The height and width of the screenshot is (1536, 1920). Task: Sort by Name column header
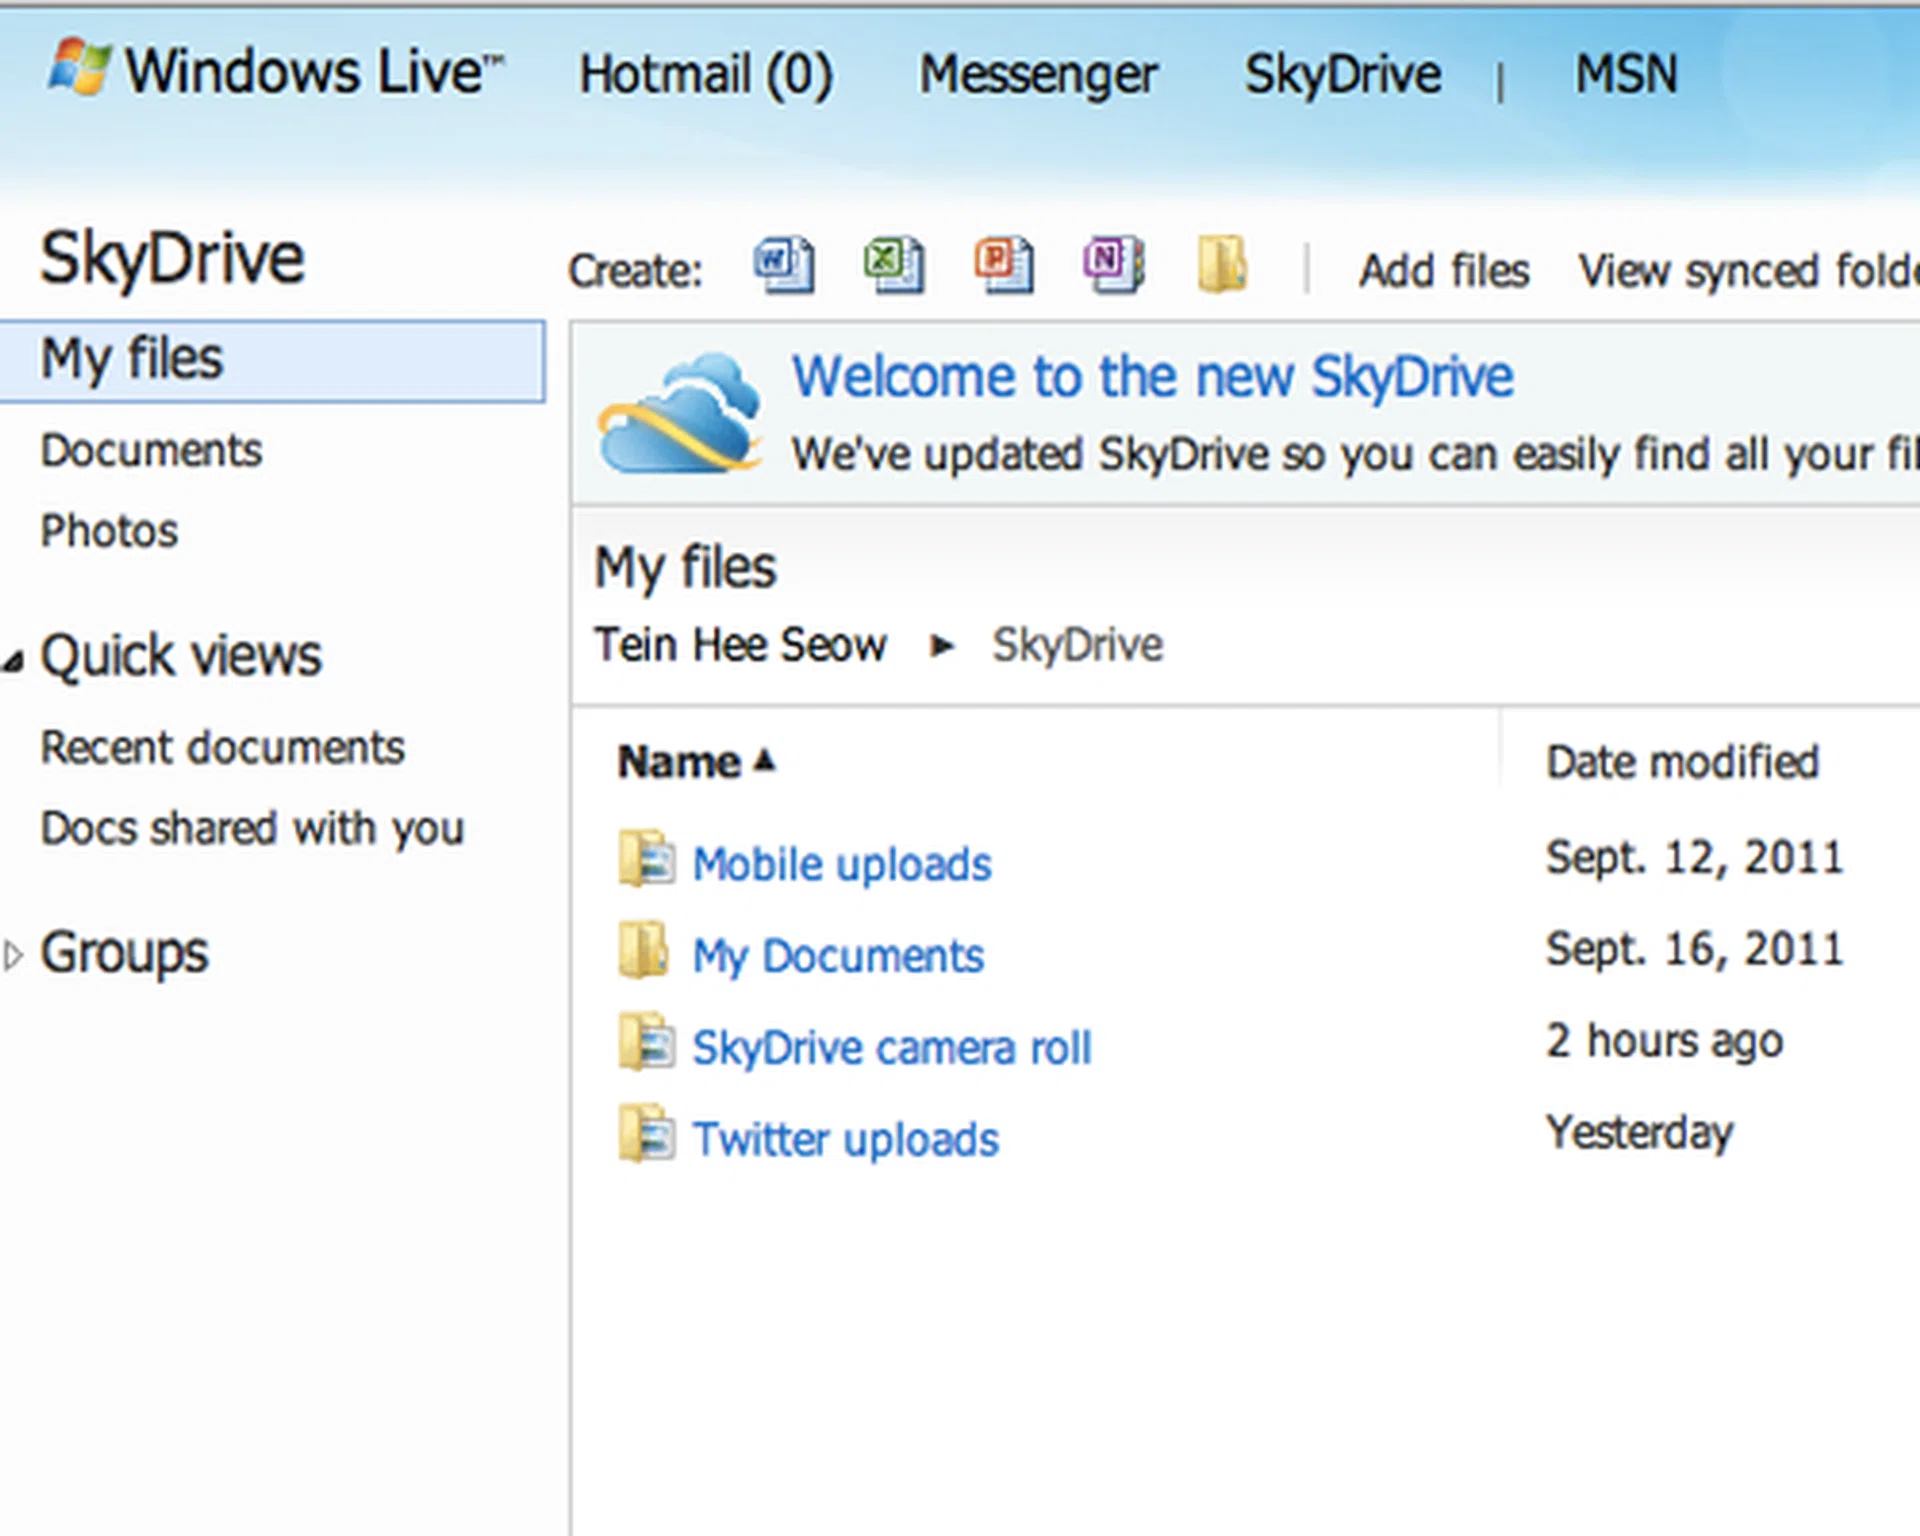point(679,762)
